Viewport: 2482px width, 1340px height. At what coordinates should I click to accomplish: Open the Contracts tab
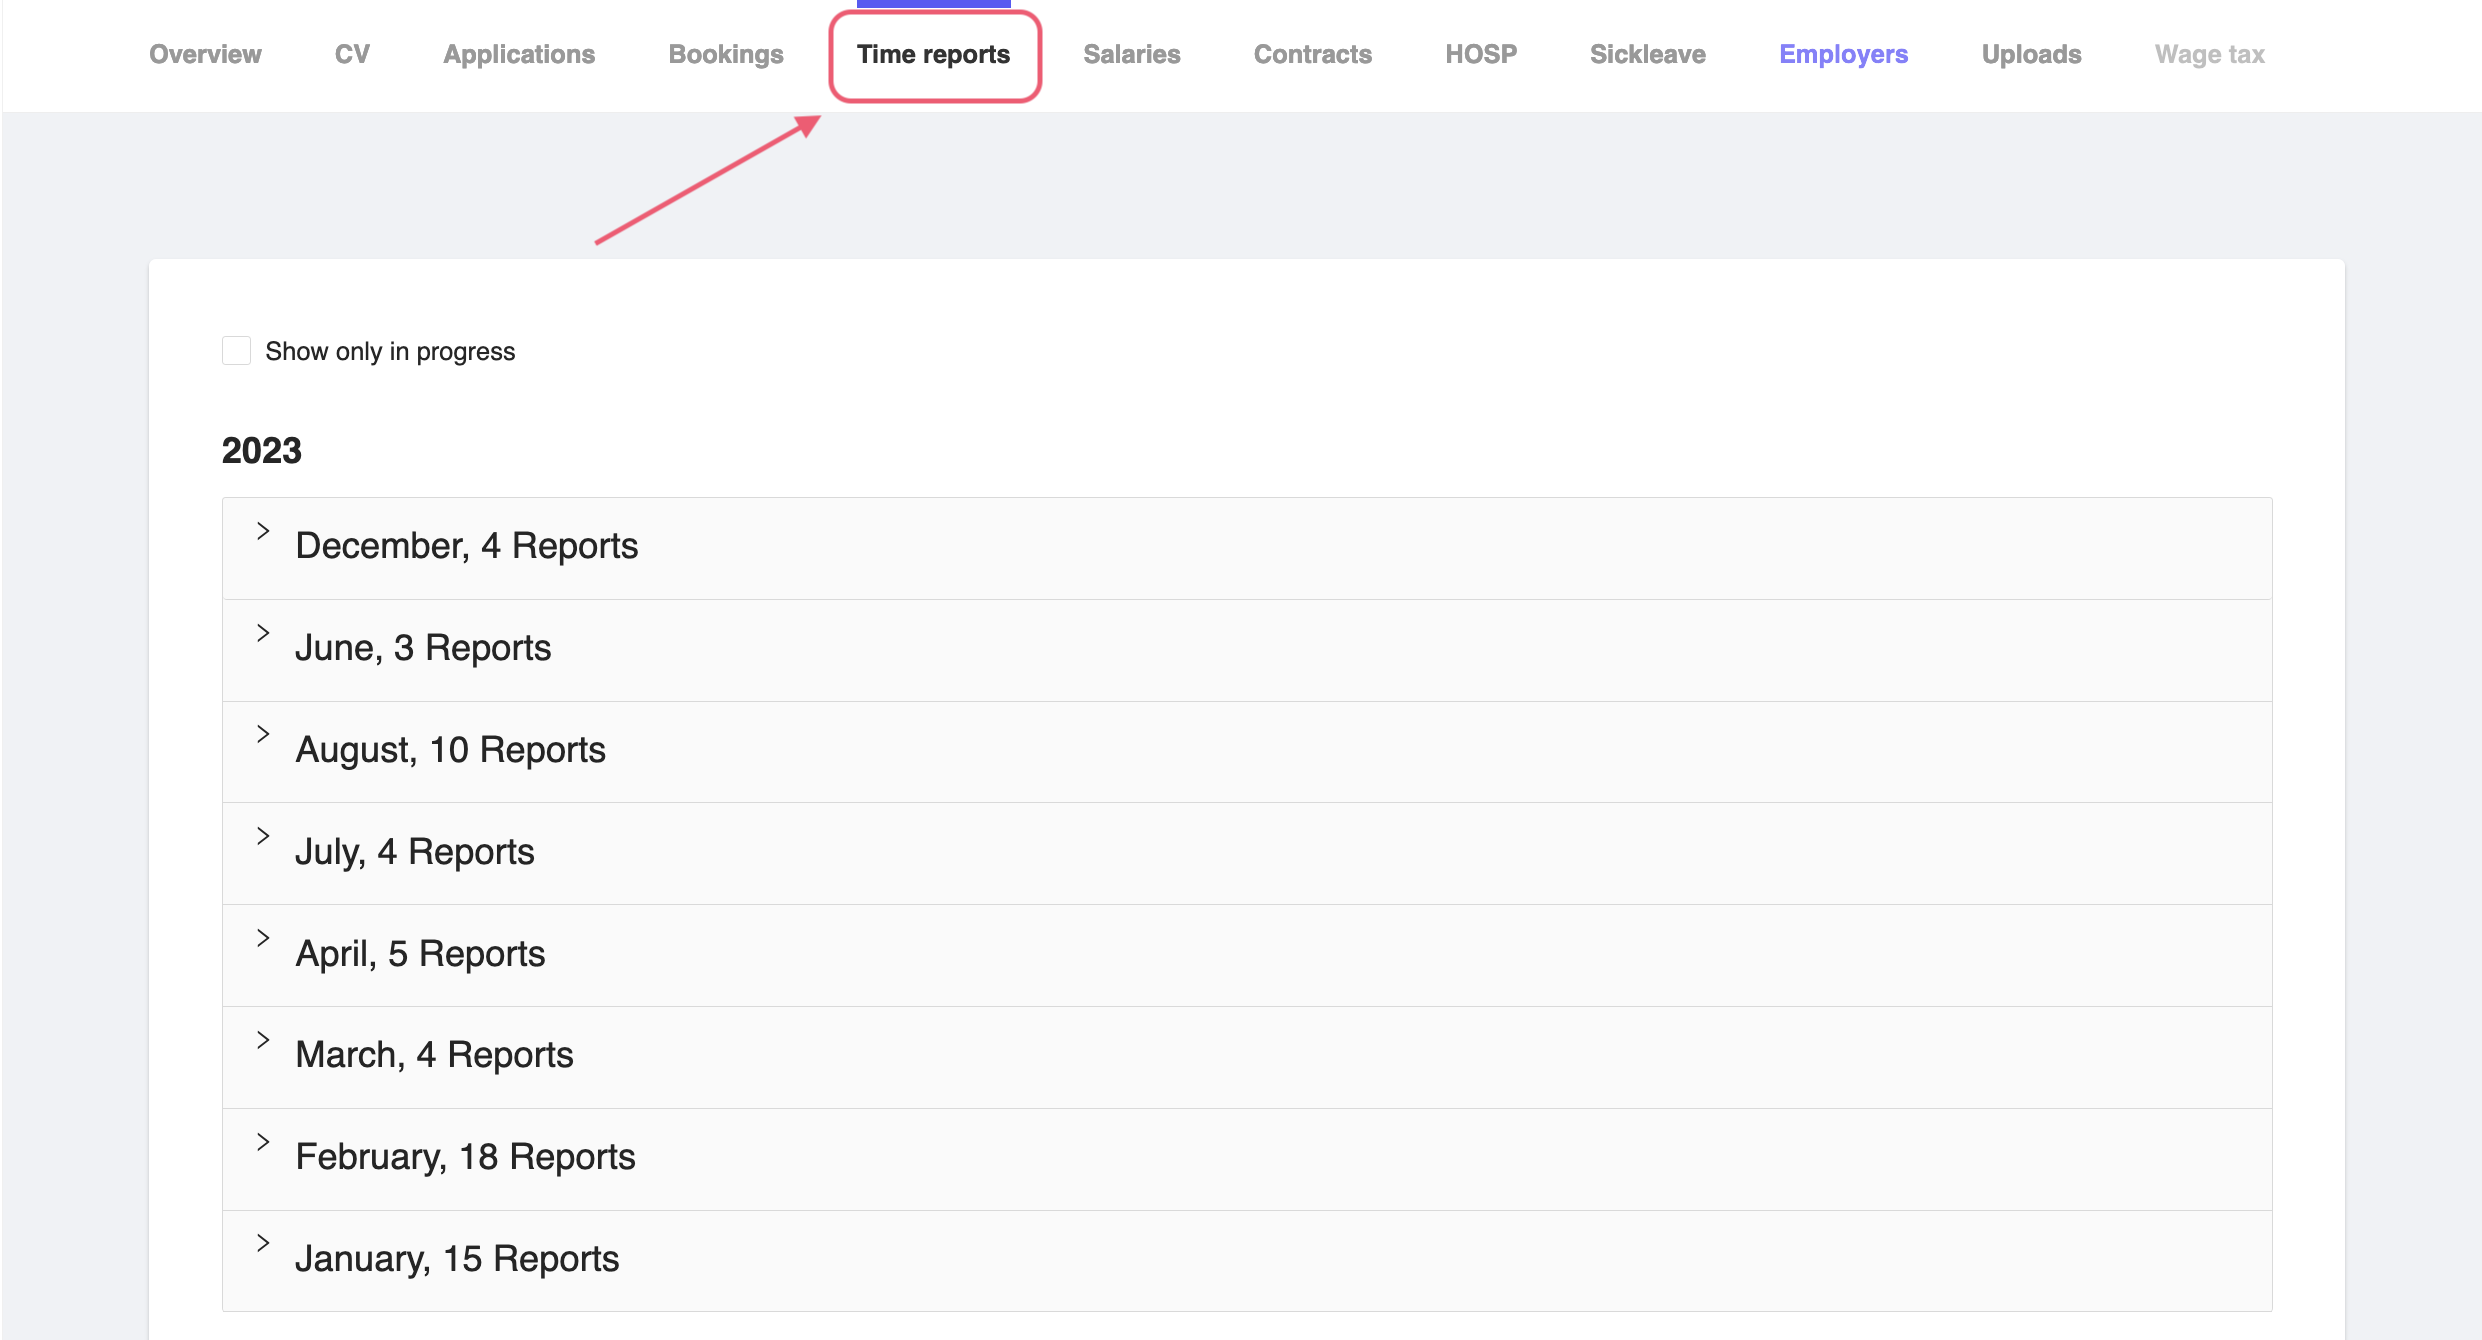click(x=1312, y=54)
